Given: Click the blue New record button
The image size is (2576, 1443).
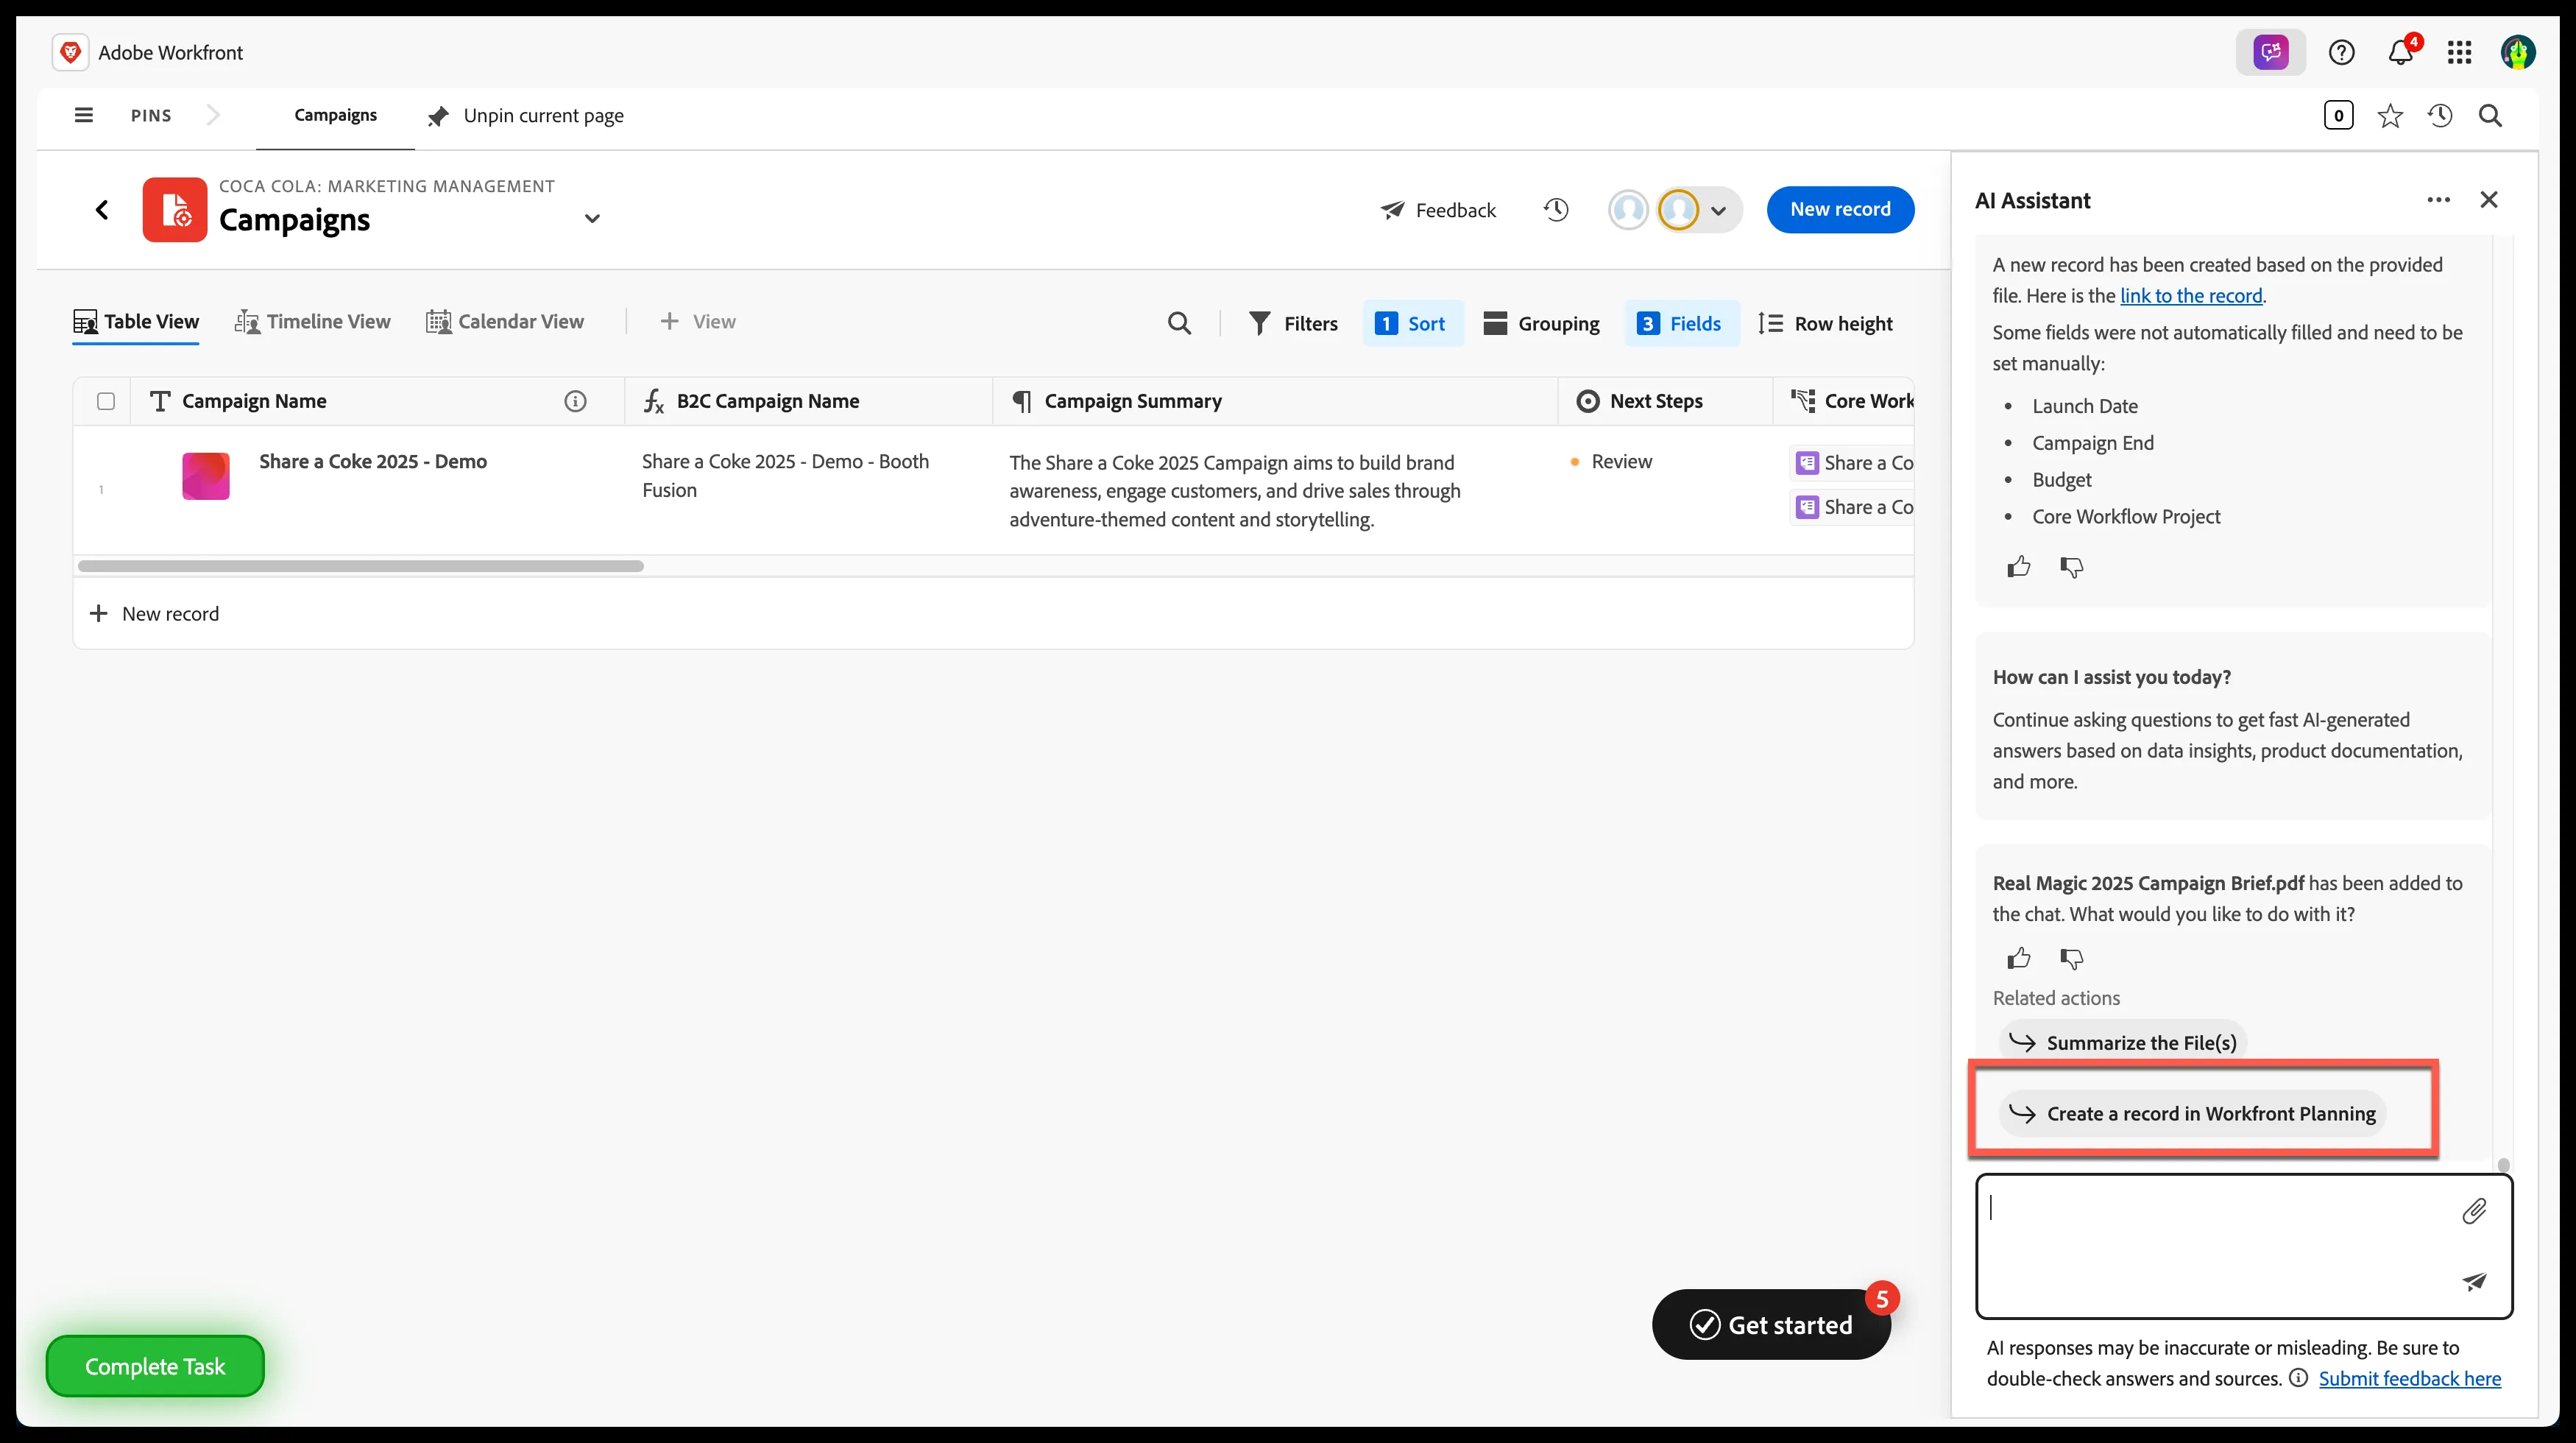Looking at the screenshot, I should [1840, 209].
